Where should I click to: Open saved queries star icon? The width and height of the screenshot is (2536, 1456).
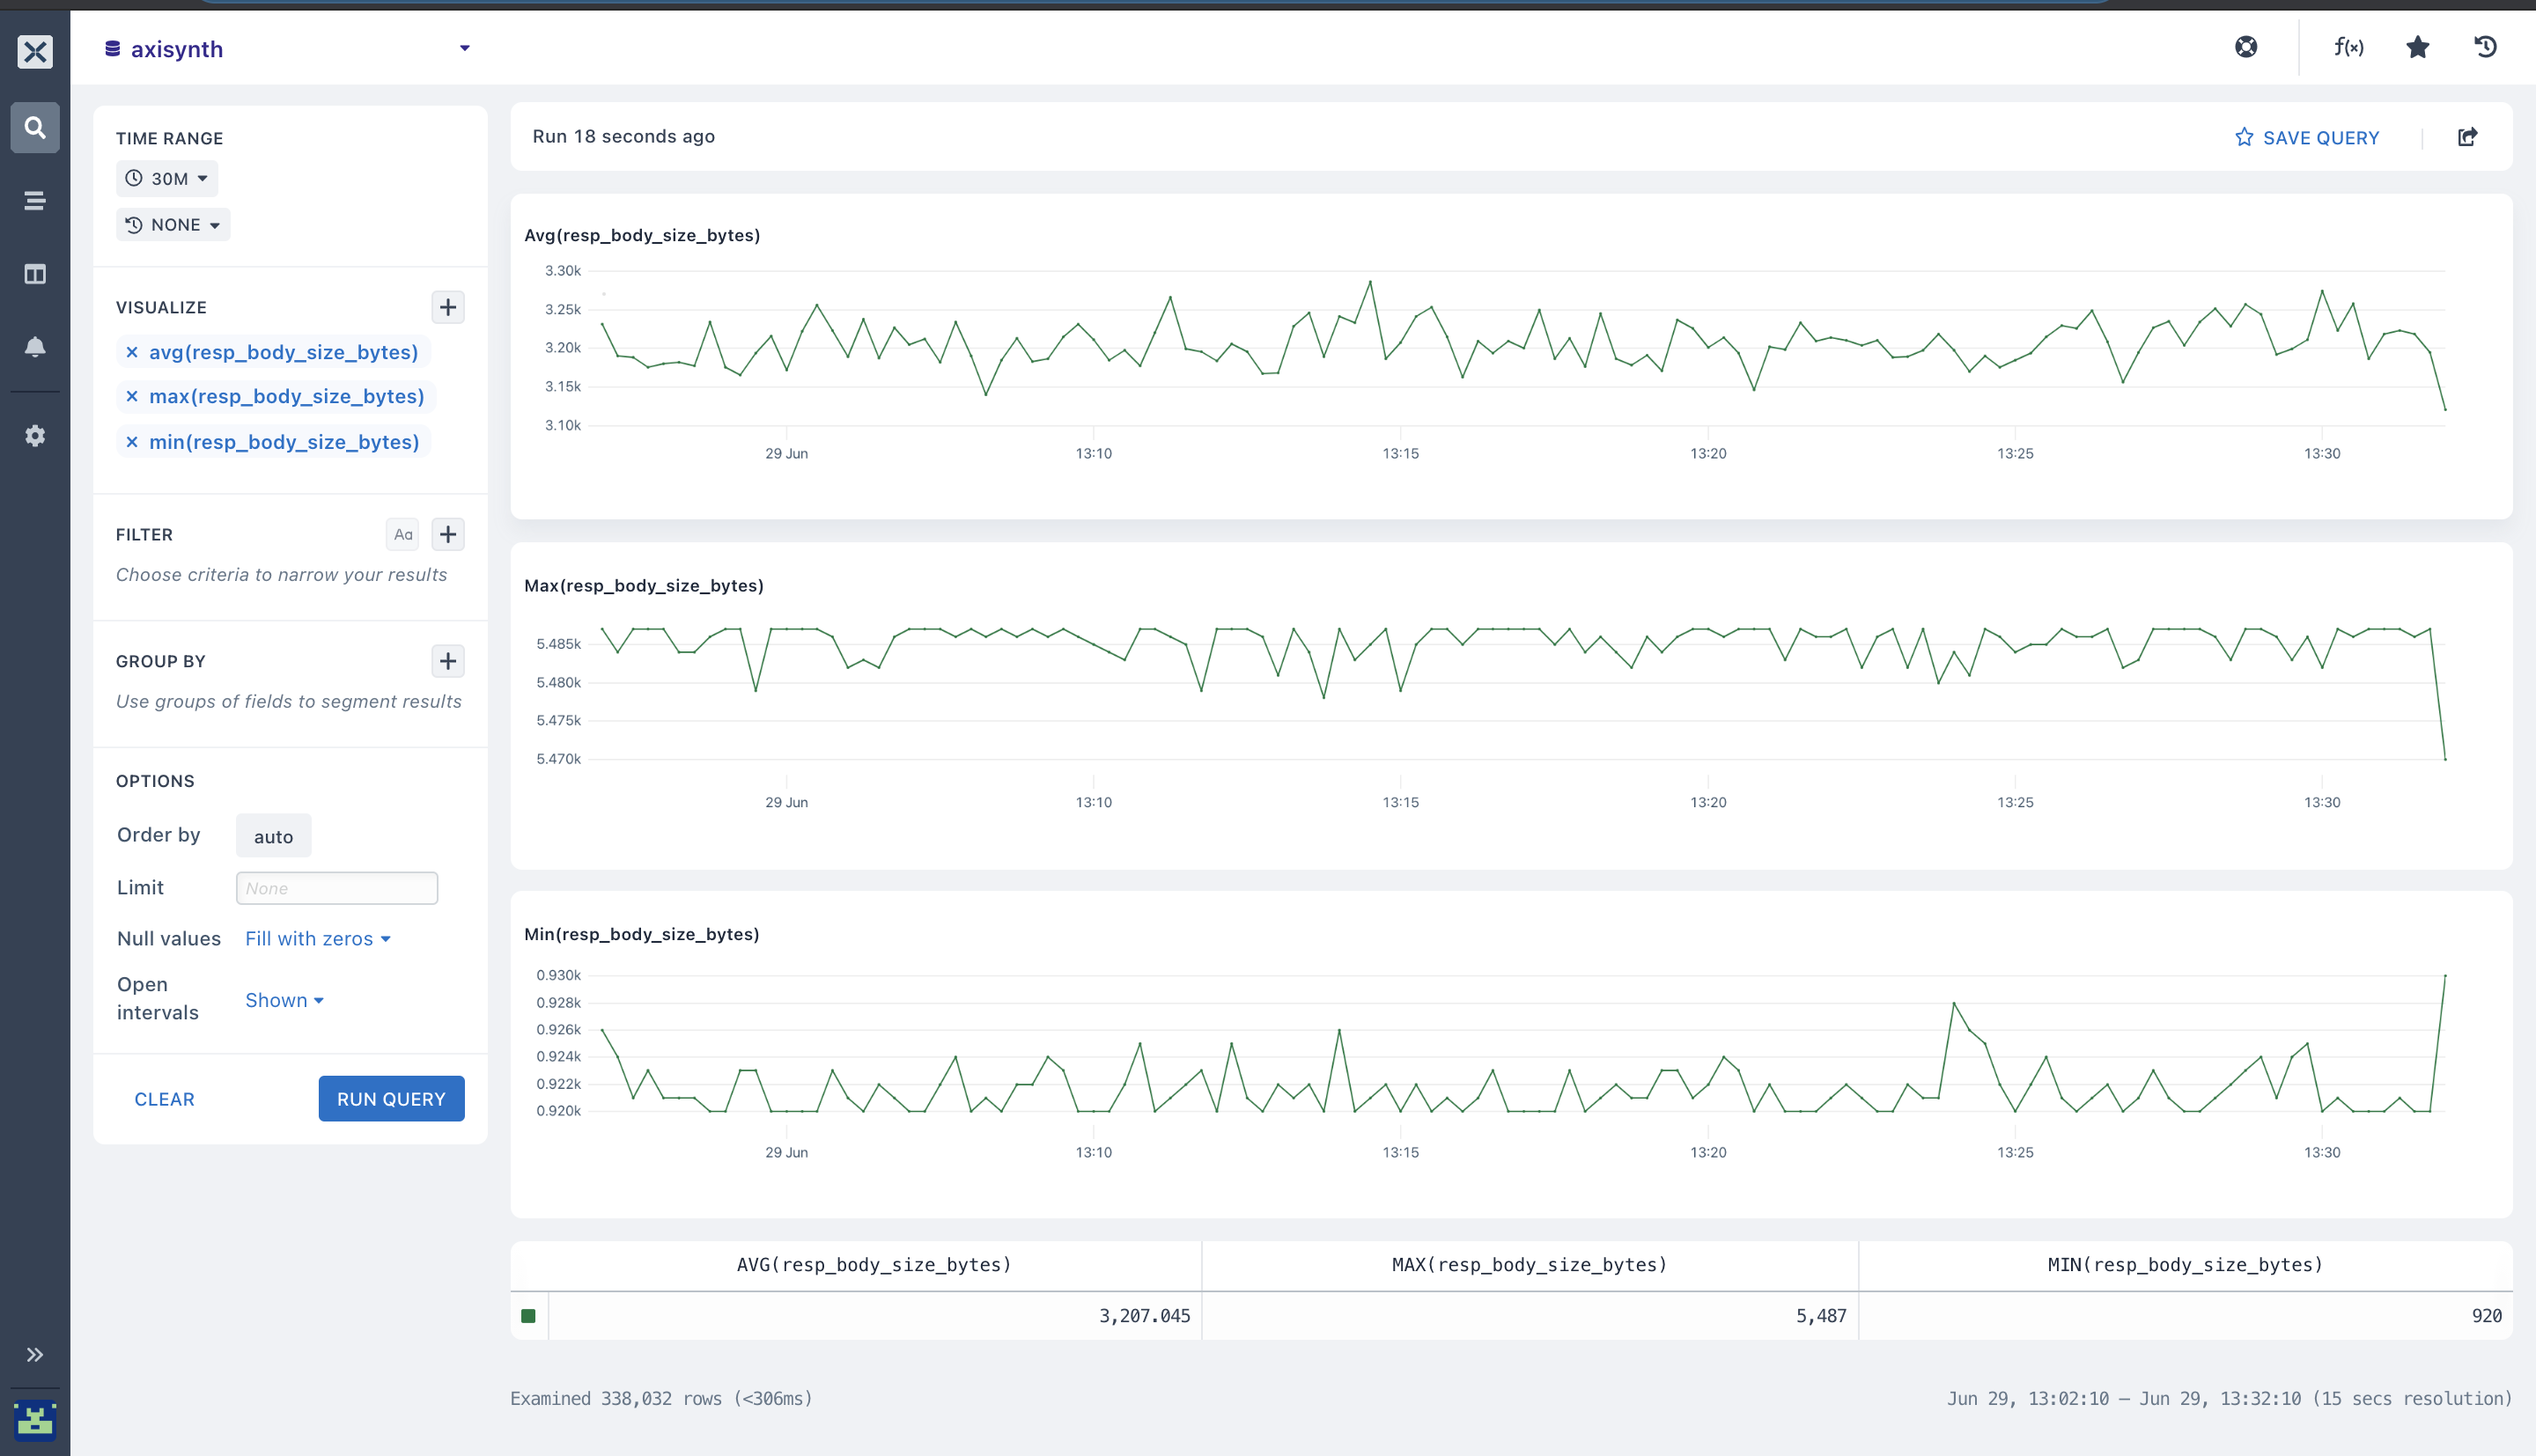click(2417, 47)
